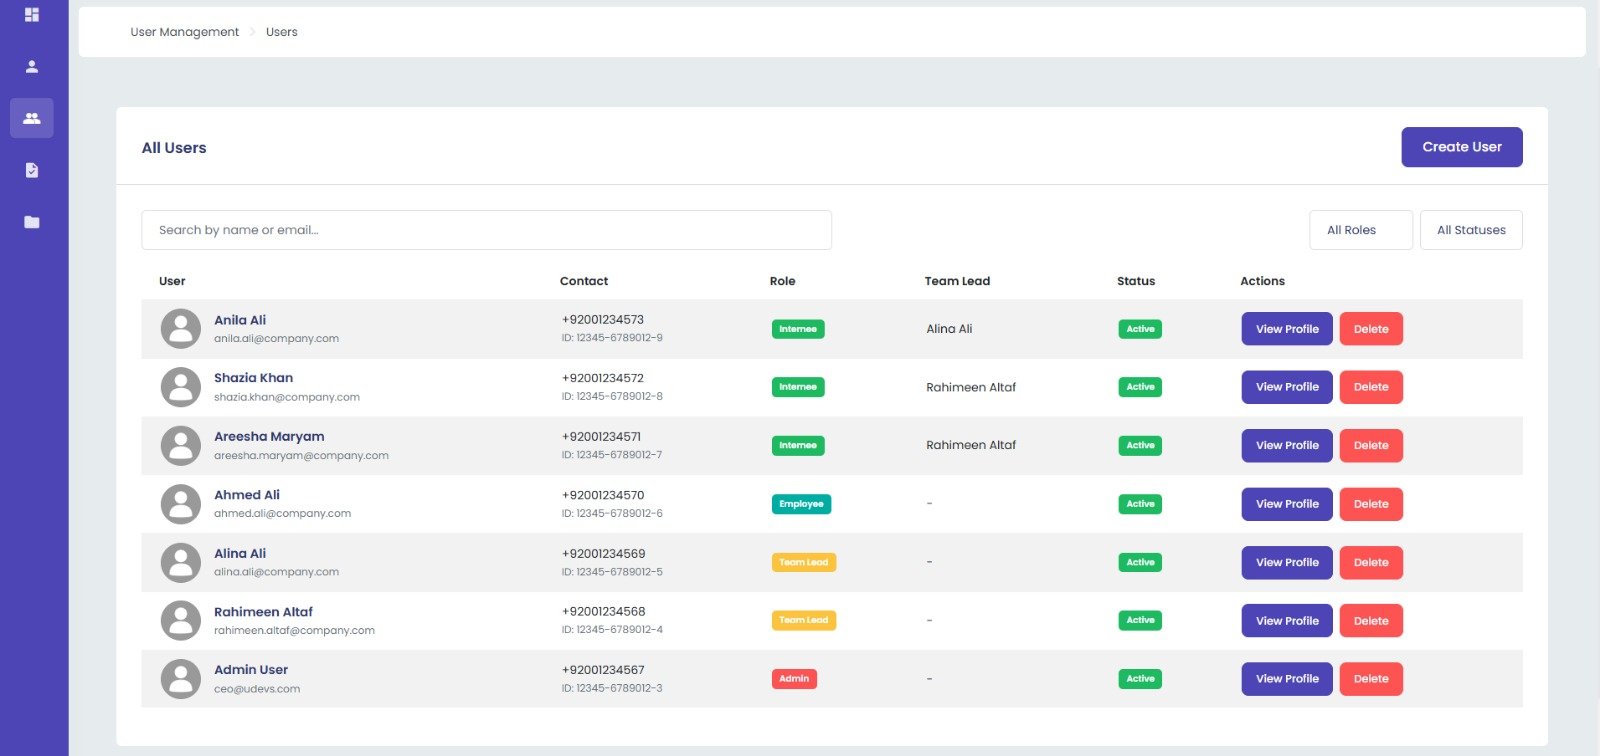Click Ahmed Ali's avatar icon
Image resolution: width=1600 pixels, height=756 pixels.
point(181,504)
